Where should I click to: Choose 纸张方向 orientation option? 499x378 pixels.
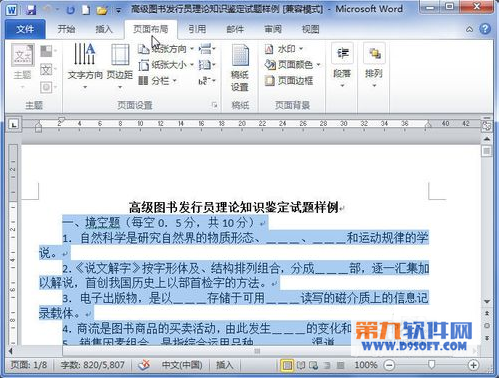click(x=166, y=49)
